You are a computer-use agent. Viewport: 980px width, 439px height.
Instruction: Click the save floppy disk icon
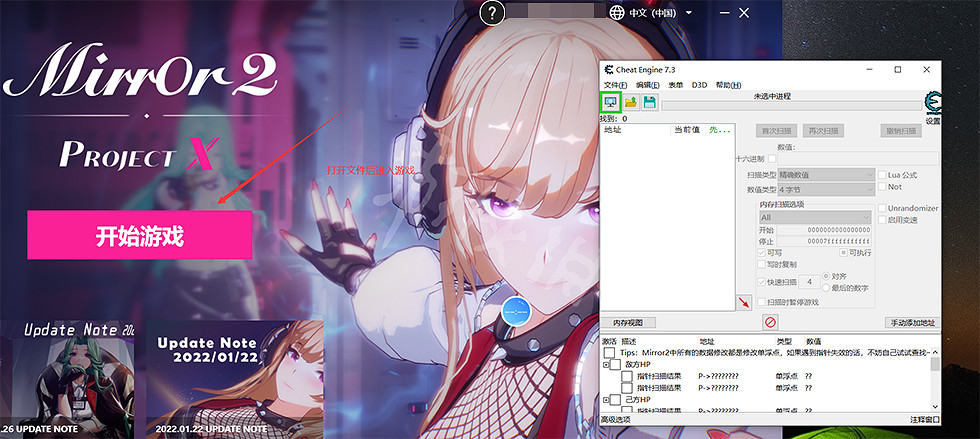[x=649, y=102]
